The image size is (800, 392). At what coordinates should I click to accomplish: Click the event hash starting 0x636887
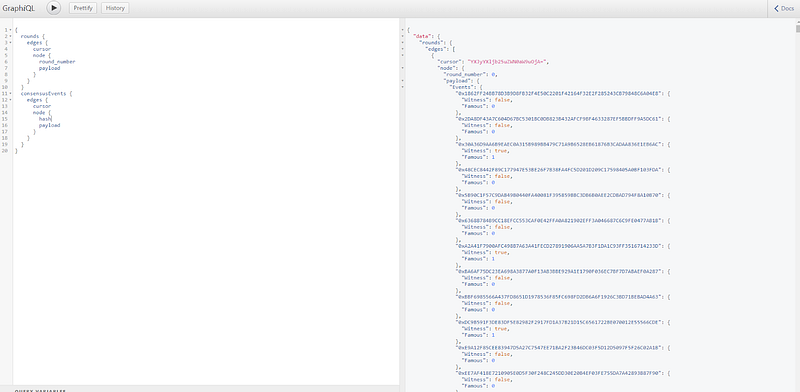tap(560, 220)
